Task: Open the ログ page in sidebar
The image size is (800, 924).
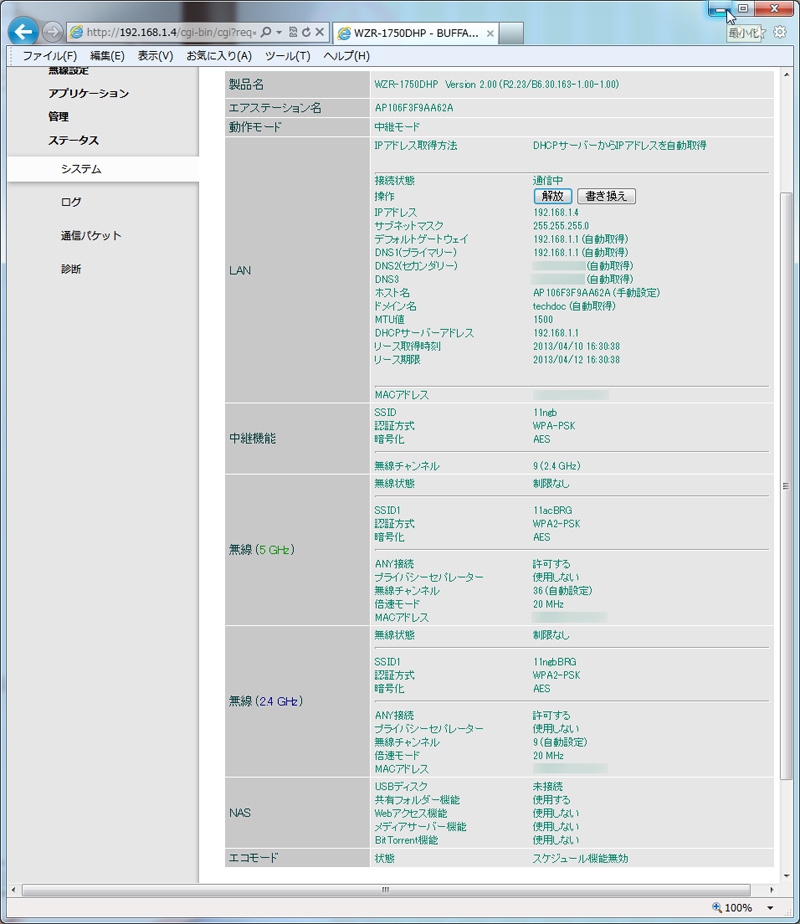Action: (71, 202)
